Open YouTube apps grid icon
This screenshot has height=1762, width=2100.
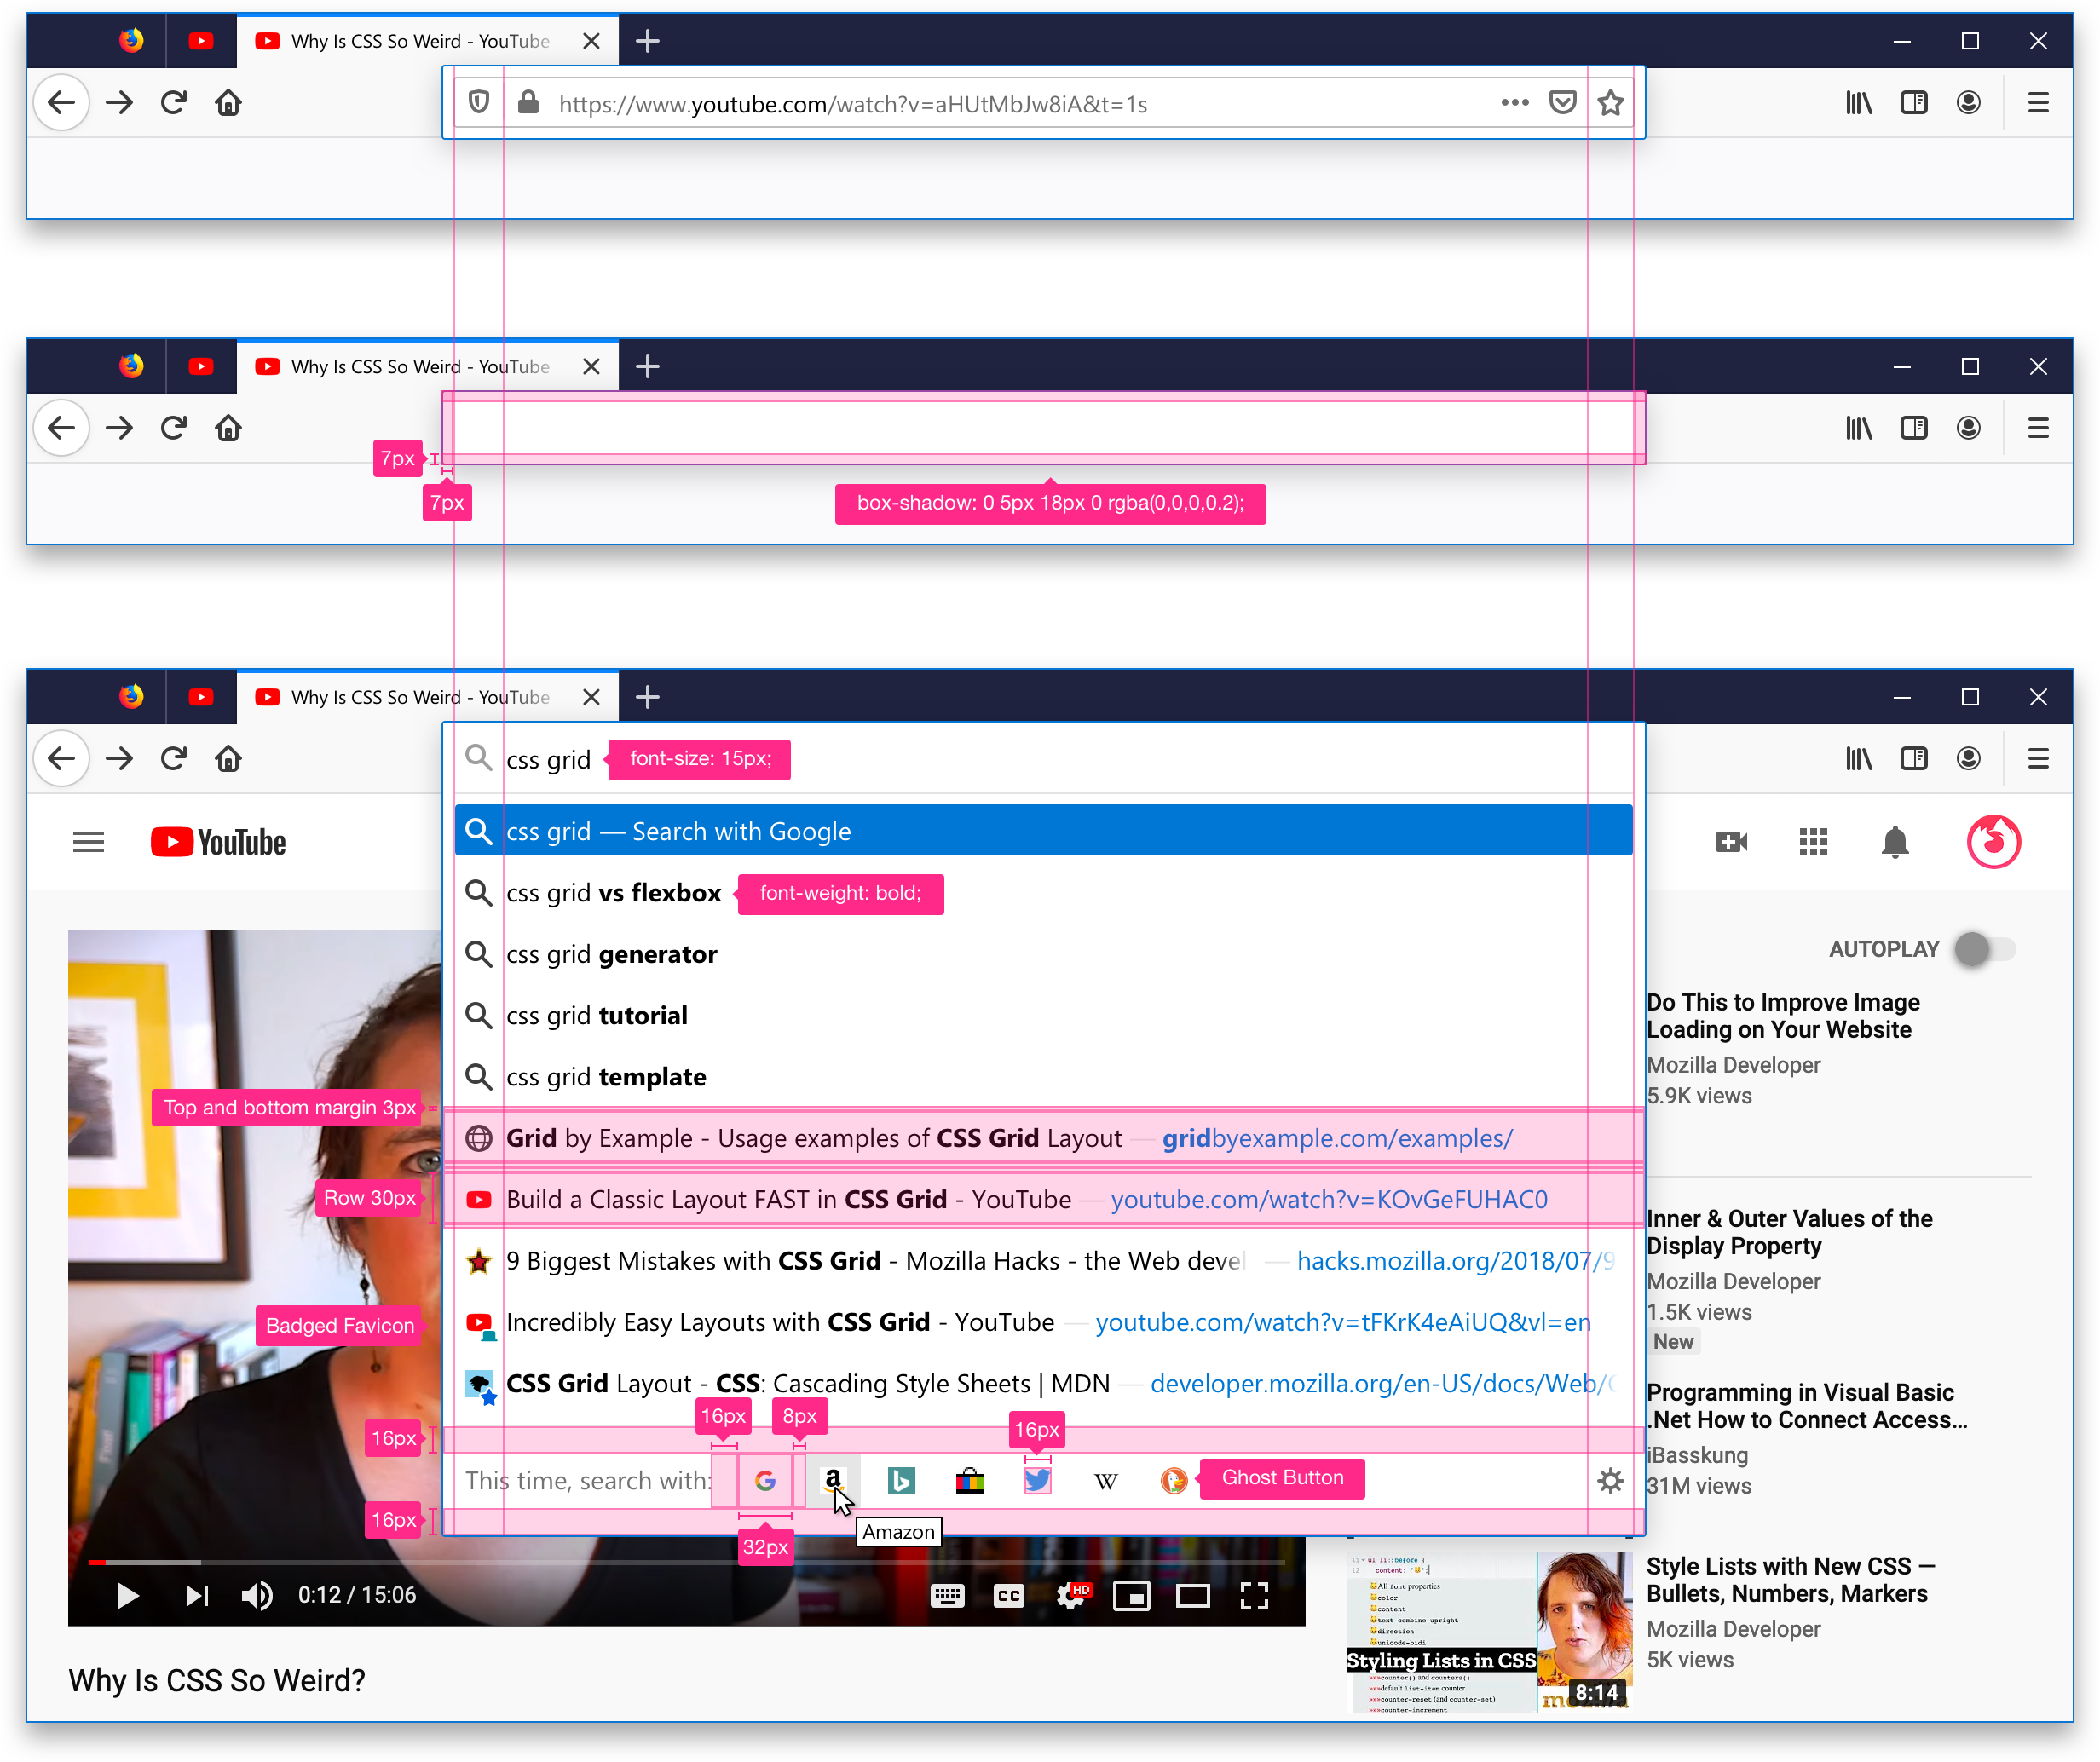1813,842
